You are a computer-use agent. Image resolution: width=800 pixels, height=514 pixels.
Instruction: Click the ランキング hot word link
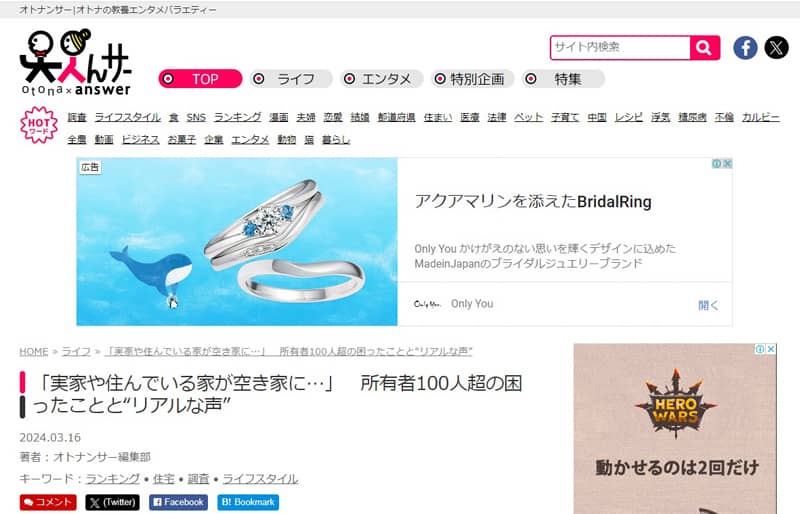pyautogui.click(x=237, y=117)
